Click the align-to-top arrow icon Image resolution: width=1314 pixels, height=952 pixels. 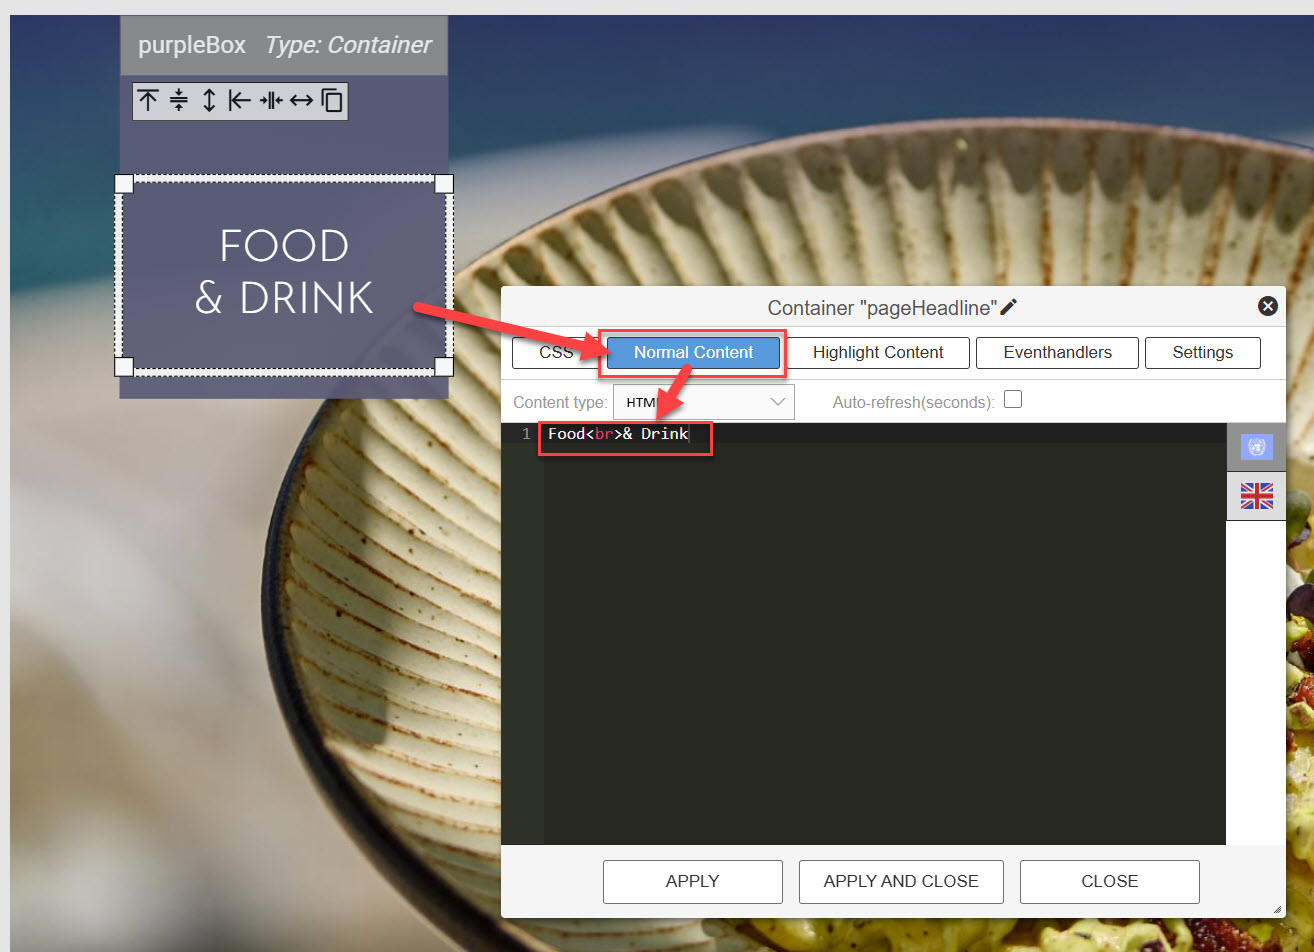148,101
